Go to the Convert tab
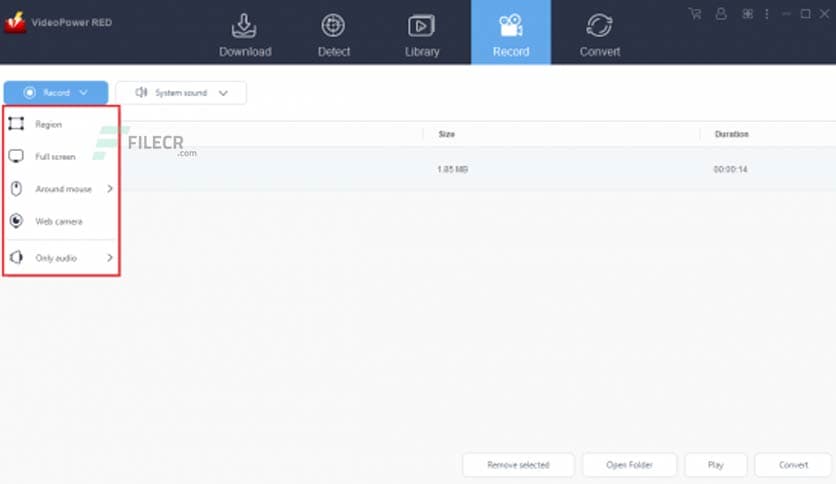The width and height of the screenshot is (836, 484). point(599,35)
